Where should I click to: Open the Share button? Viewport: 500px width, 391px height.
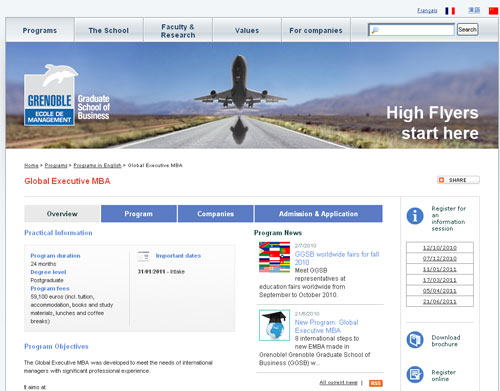click(x=458, y=180)
